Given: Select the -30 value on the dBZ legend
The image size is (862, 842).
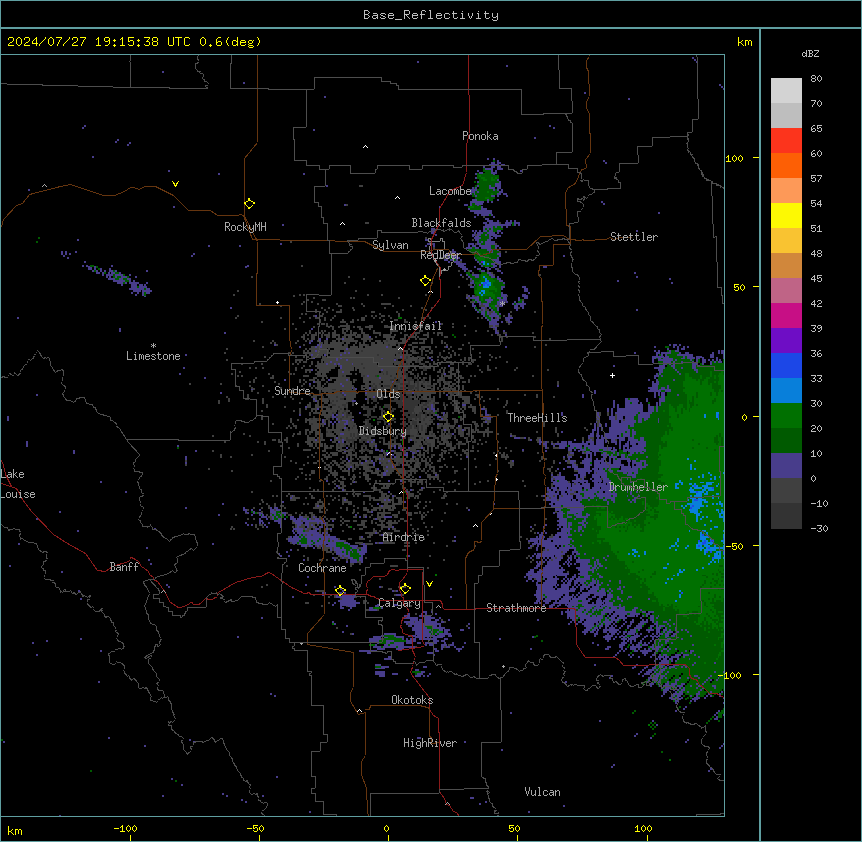Looking at the screenshot, I should tap(819, 529).
